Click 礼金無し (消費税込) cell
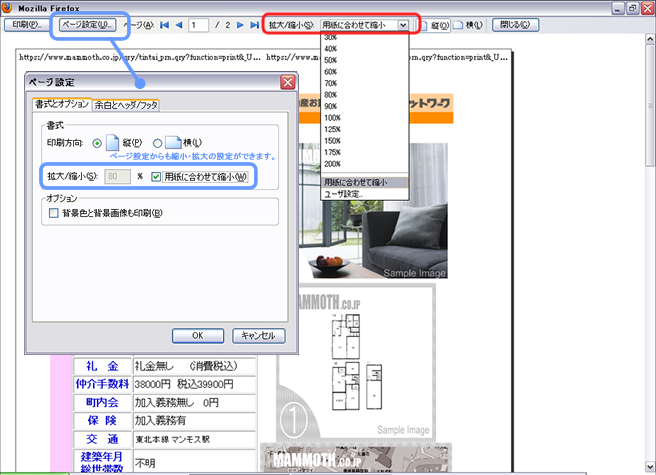Viewport: 656px width, 475px height. [194, 366]
